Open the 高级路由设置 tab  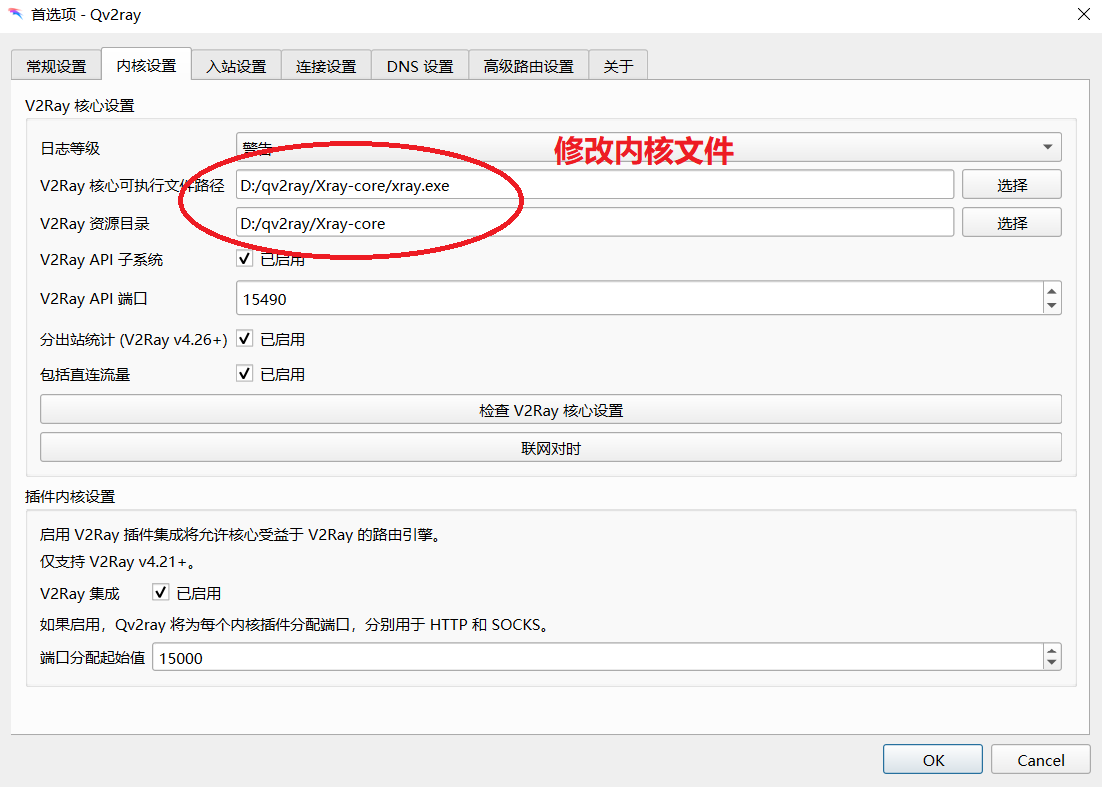(x=528, y=66)
